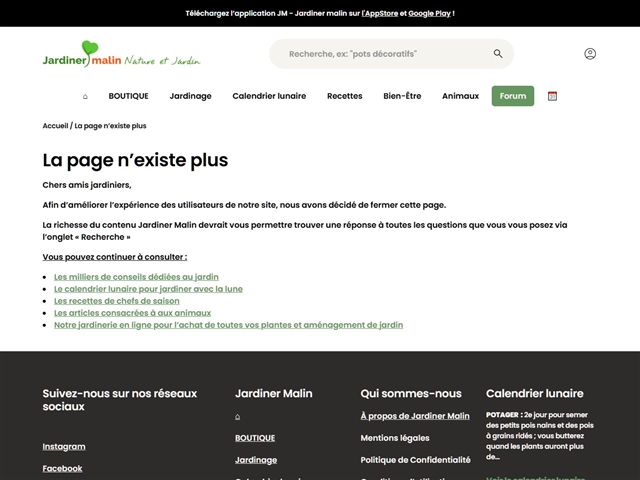This screenshot has height=480, width=640.
Task: Open the calendar icon next to Forum
Action: tap(552, 96)
